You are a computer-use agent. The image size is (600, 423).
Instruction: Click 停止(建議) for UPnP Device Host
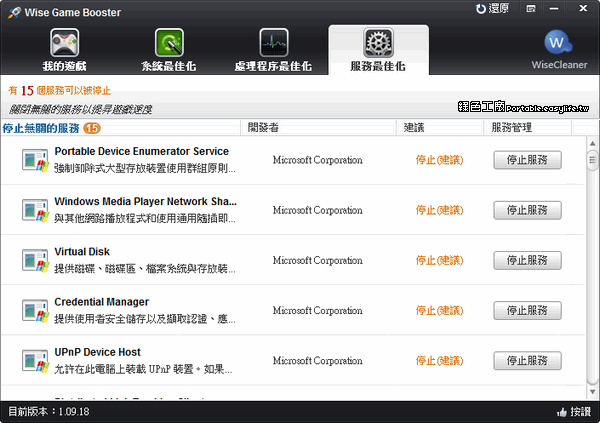[439, 361]
